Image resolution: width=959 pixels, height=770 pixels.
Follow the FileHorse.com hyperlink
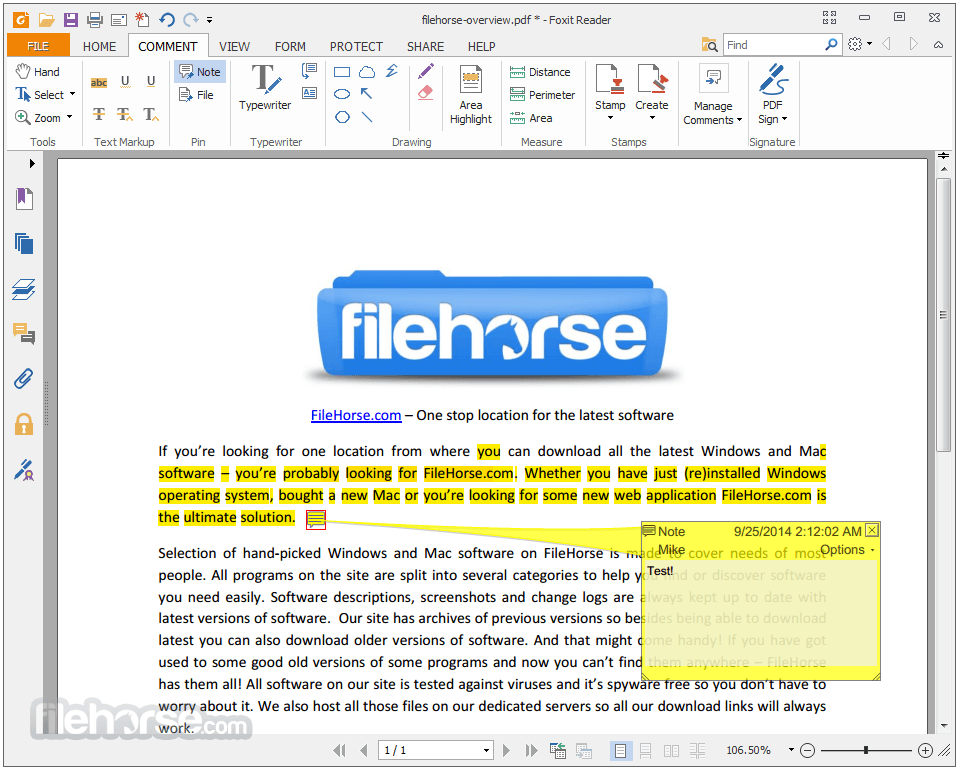pos(356,415)
